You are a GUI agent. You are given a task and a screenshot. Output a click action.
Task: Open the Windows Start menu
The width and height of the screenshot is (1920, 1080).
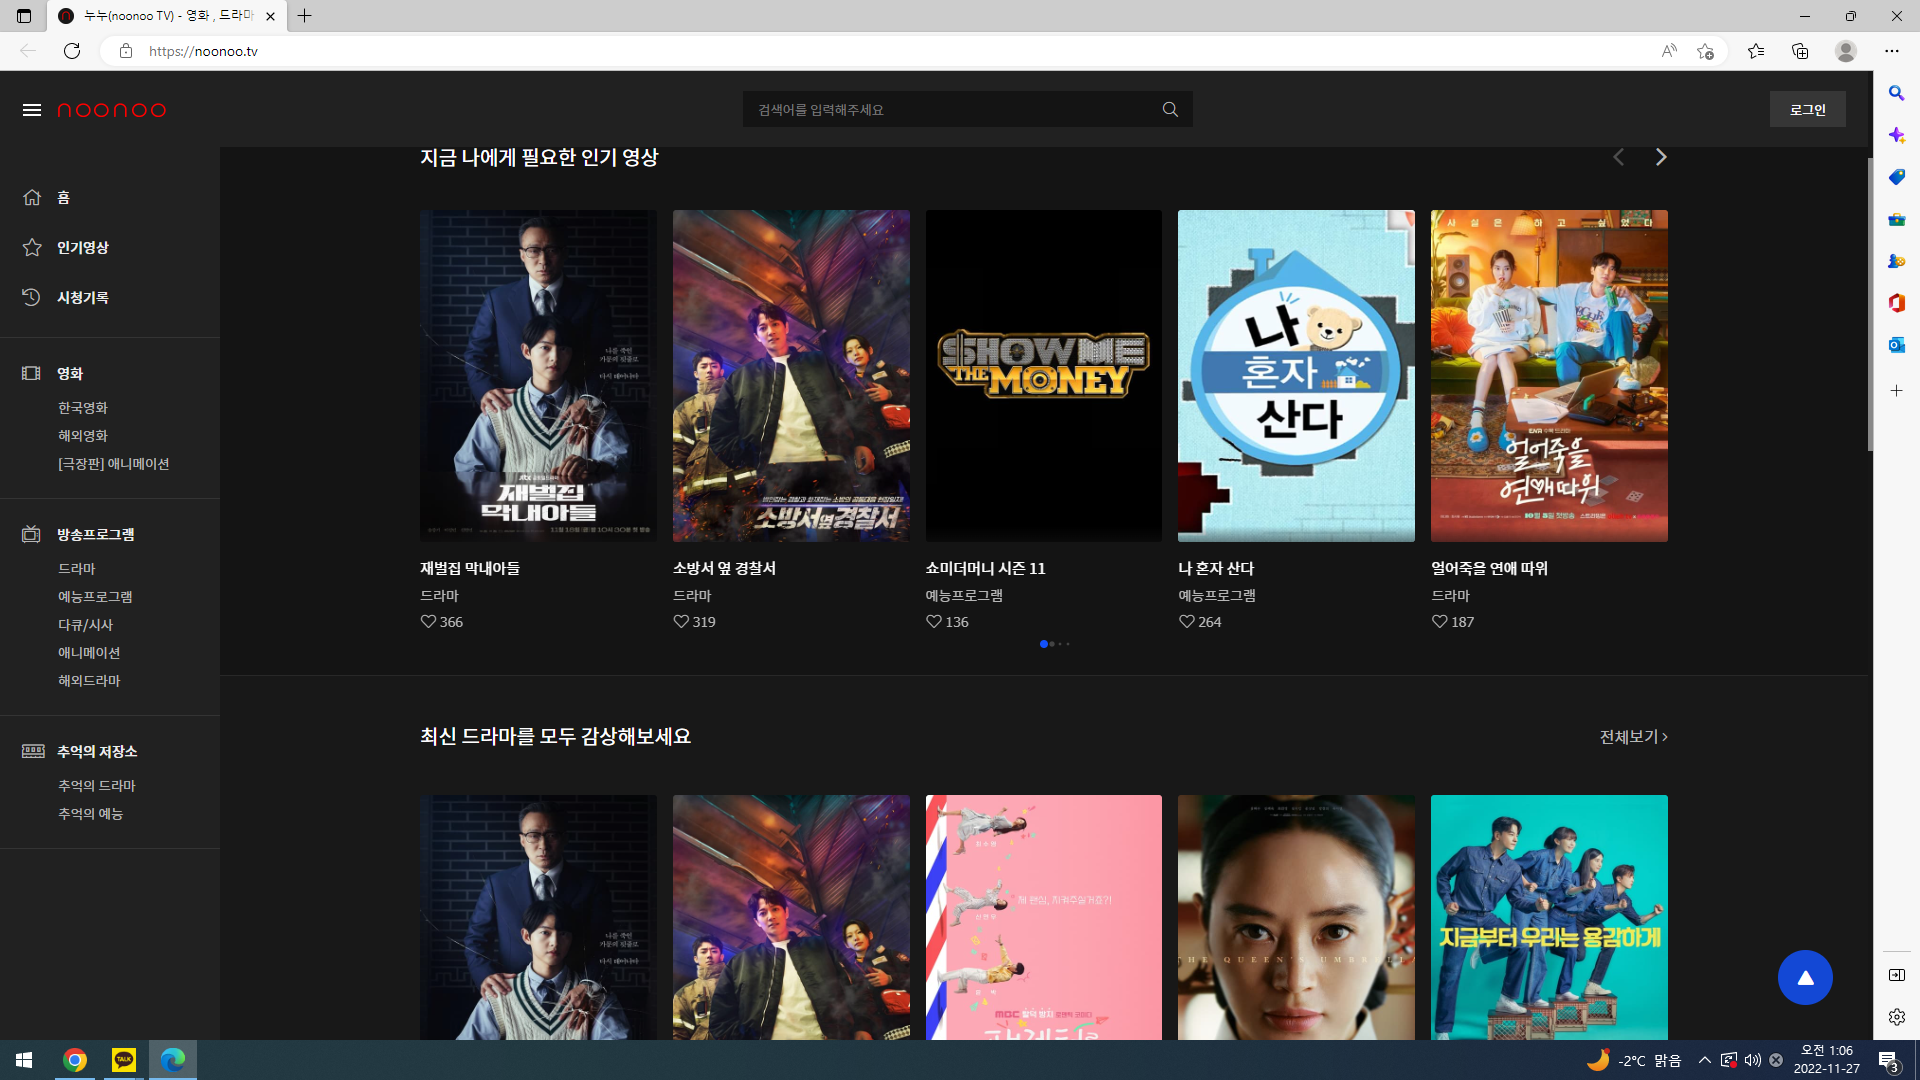[x=24, y=1060]
